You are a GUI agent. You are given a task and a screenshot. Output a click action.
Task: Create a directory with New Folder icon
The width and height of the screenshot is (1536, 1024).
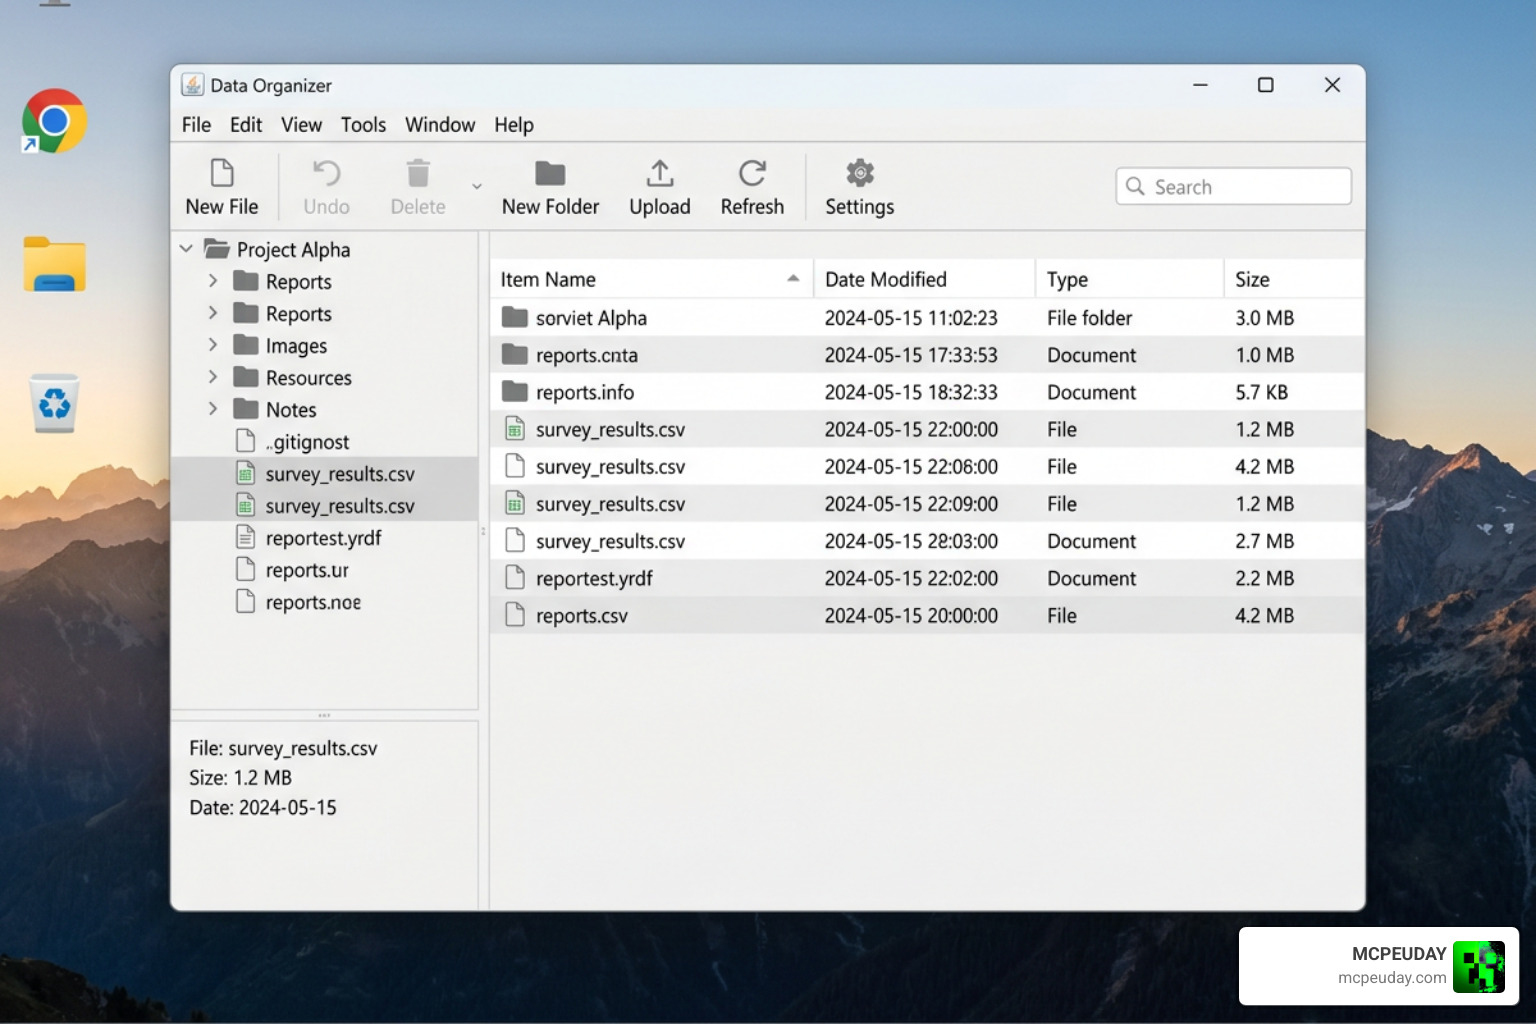pos(550,173)
